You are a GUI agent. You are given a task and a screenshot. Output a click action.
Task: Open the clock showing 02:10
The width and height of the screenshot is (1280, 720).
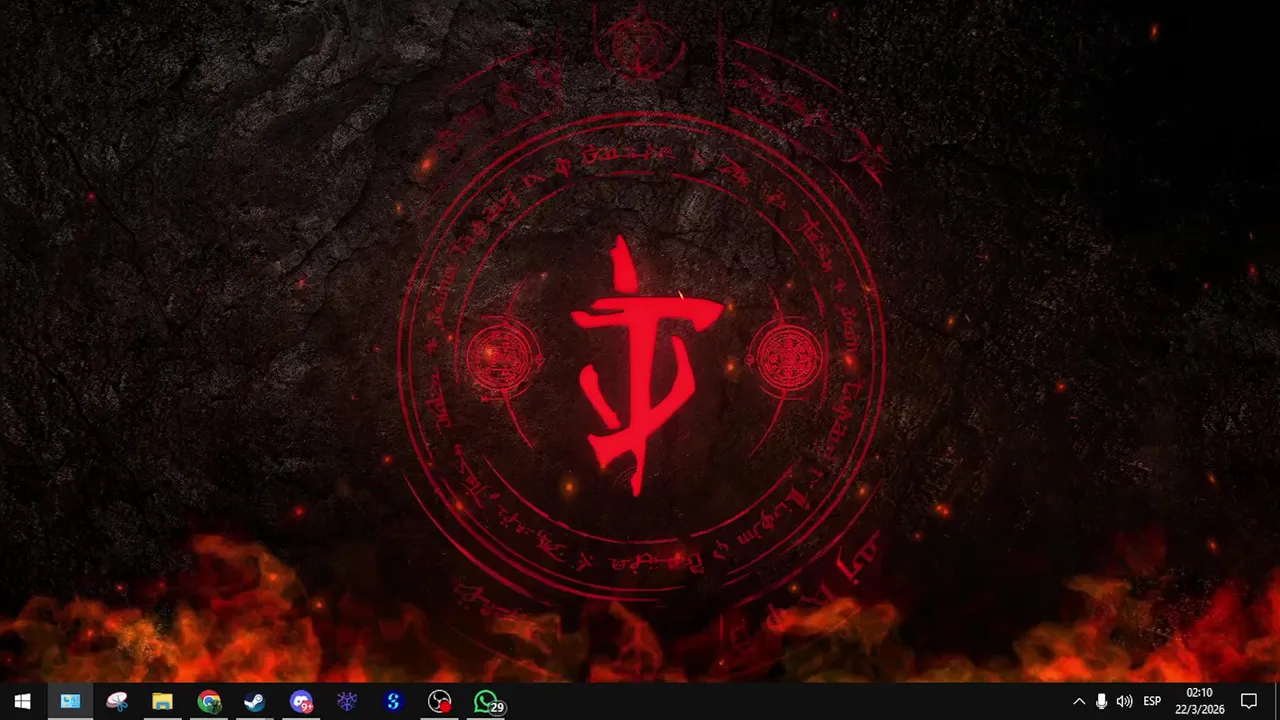(1199, 702)
